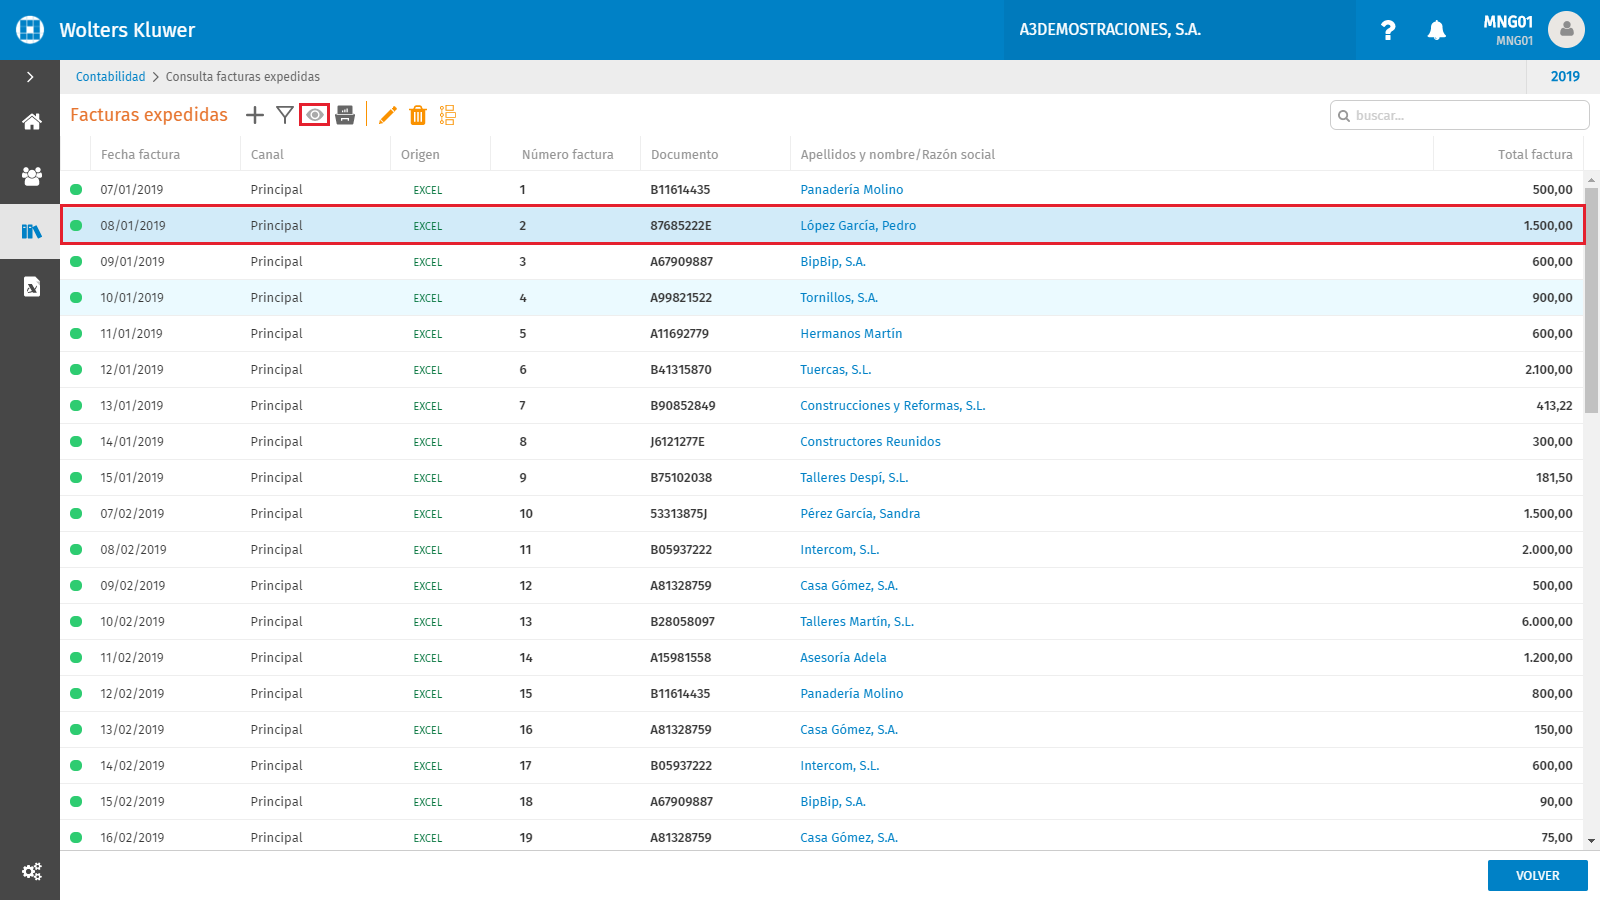This screenshot has width=1600, height=900.
Task: Click the print icon
Action: [345, 115]
